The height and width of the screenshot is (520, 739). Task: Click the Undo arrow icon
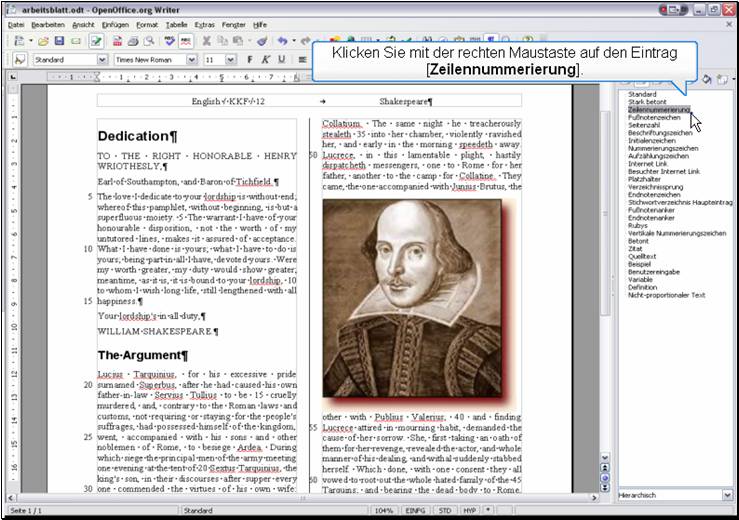click(282, 41)
